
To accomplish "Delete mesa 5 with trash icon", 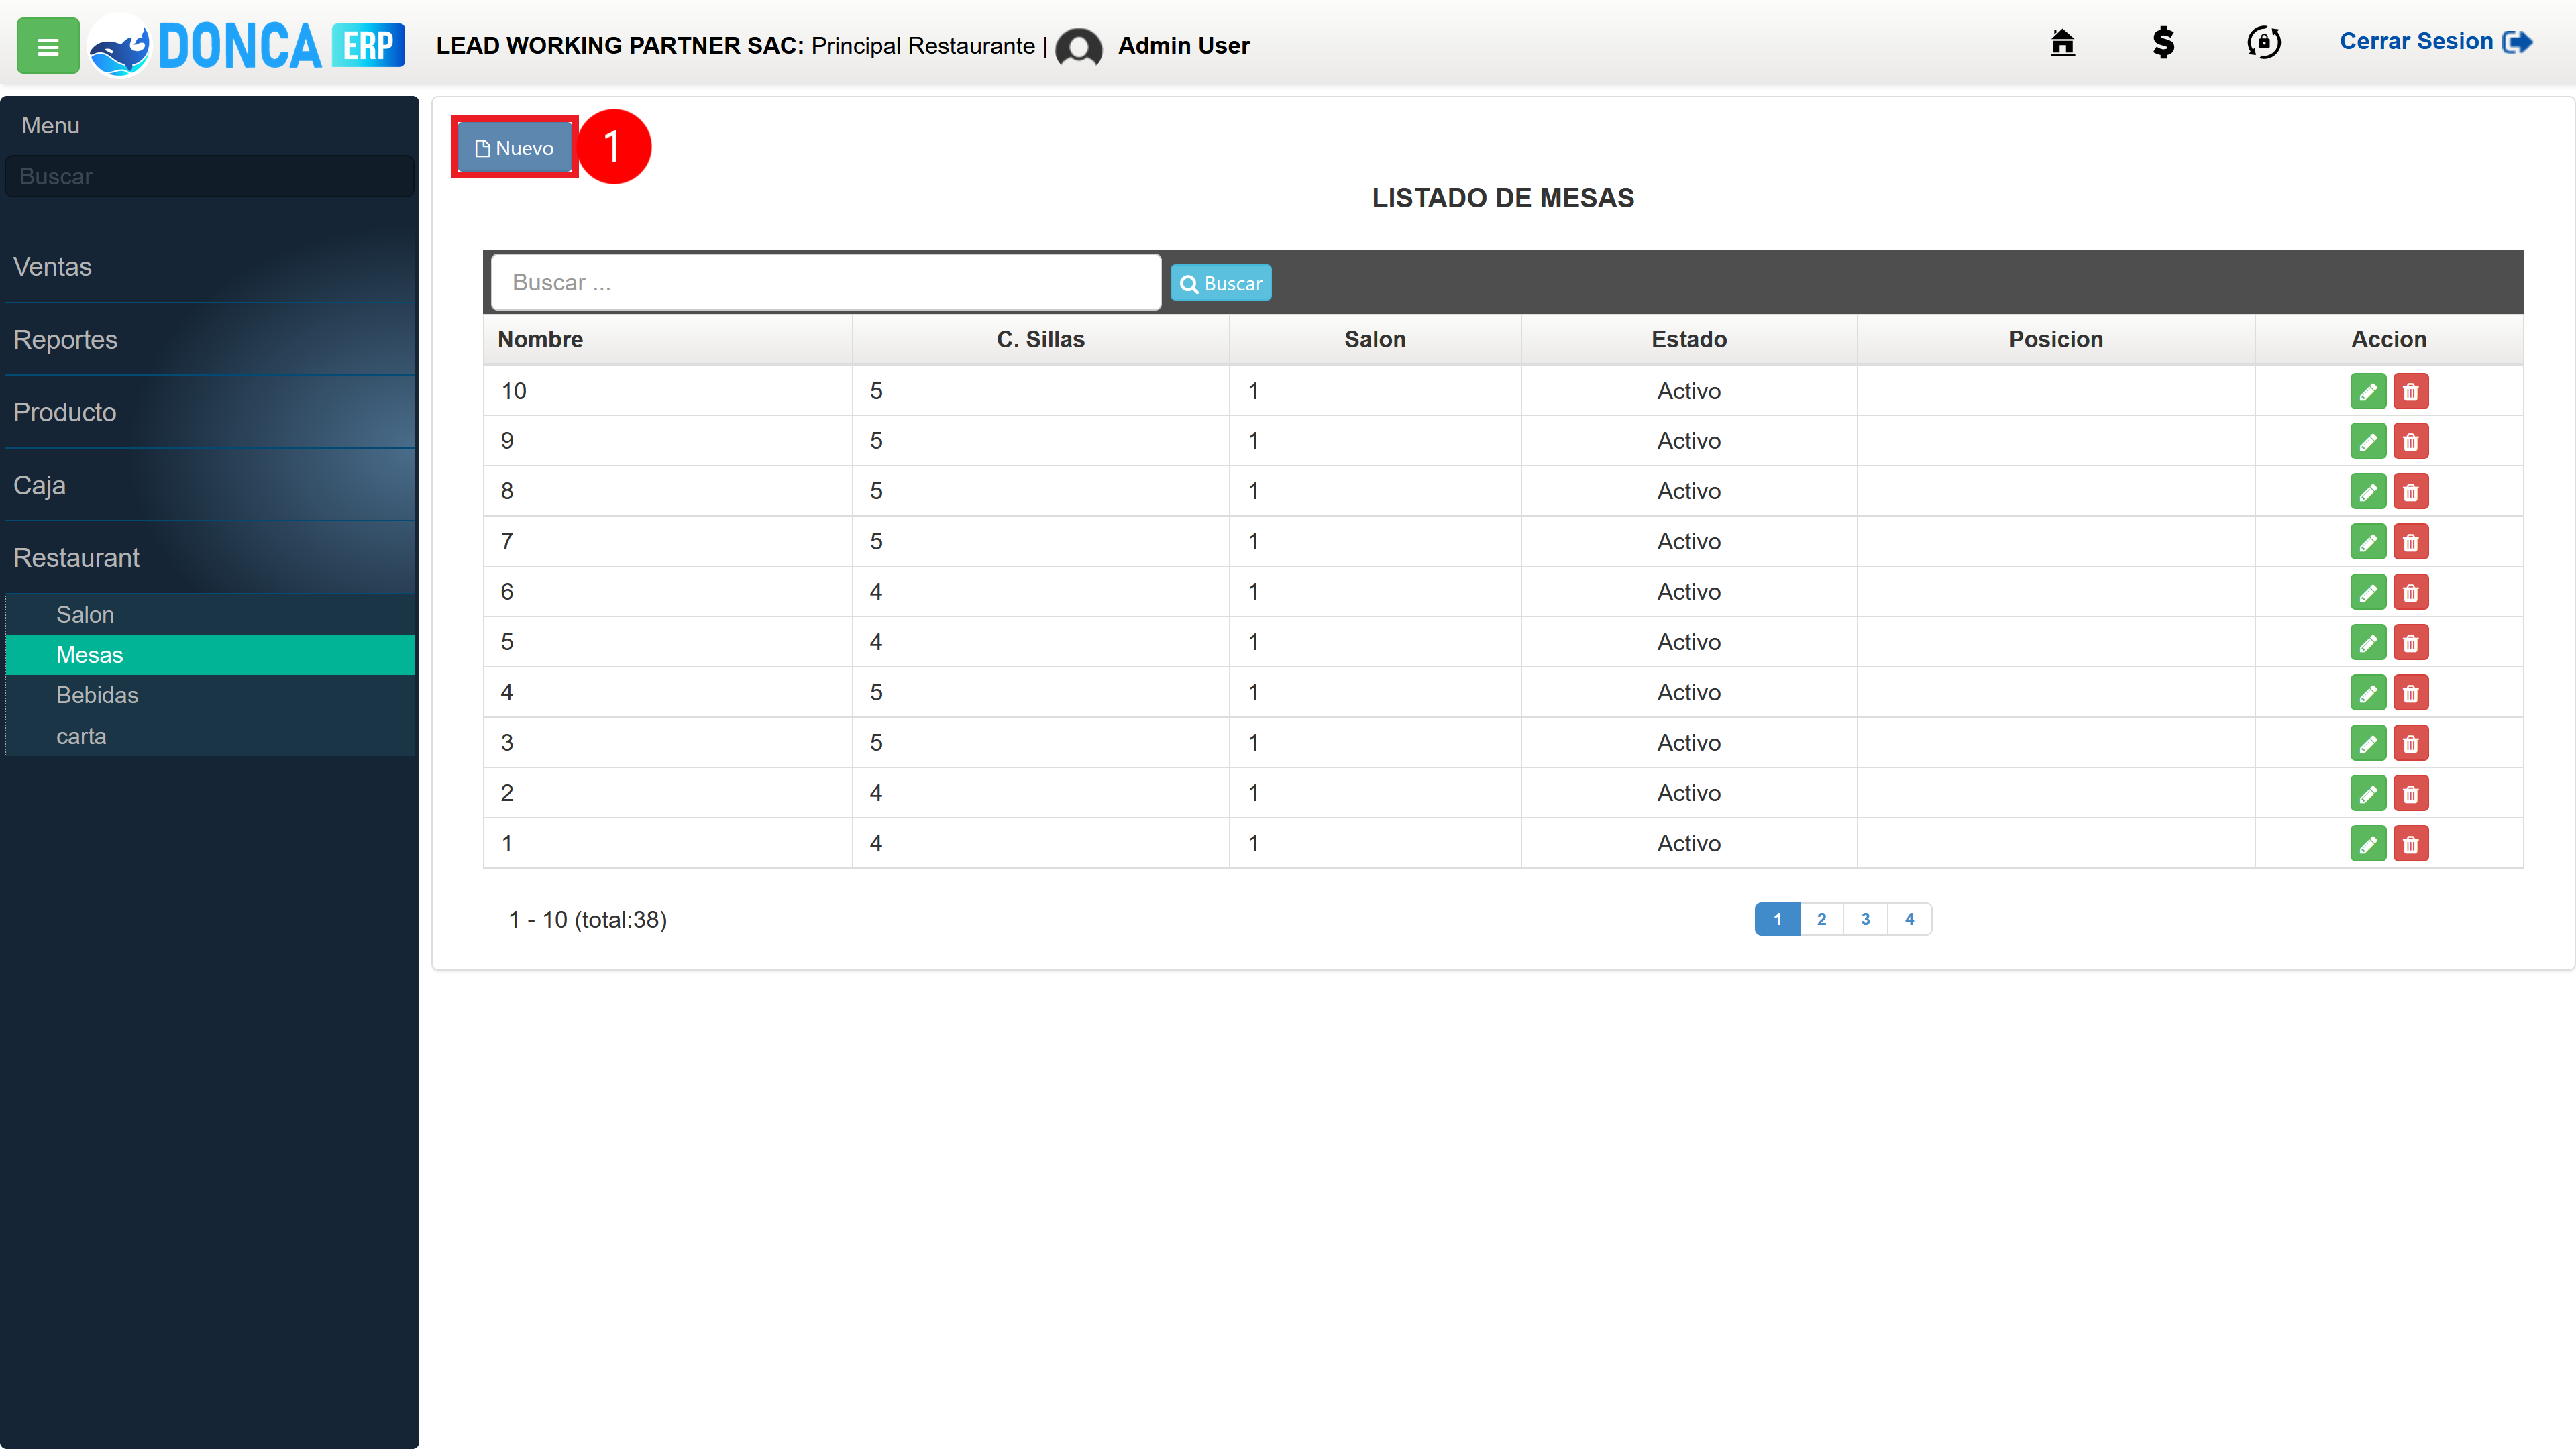I will (2410, 642).
